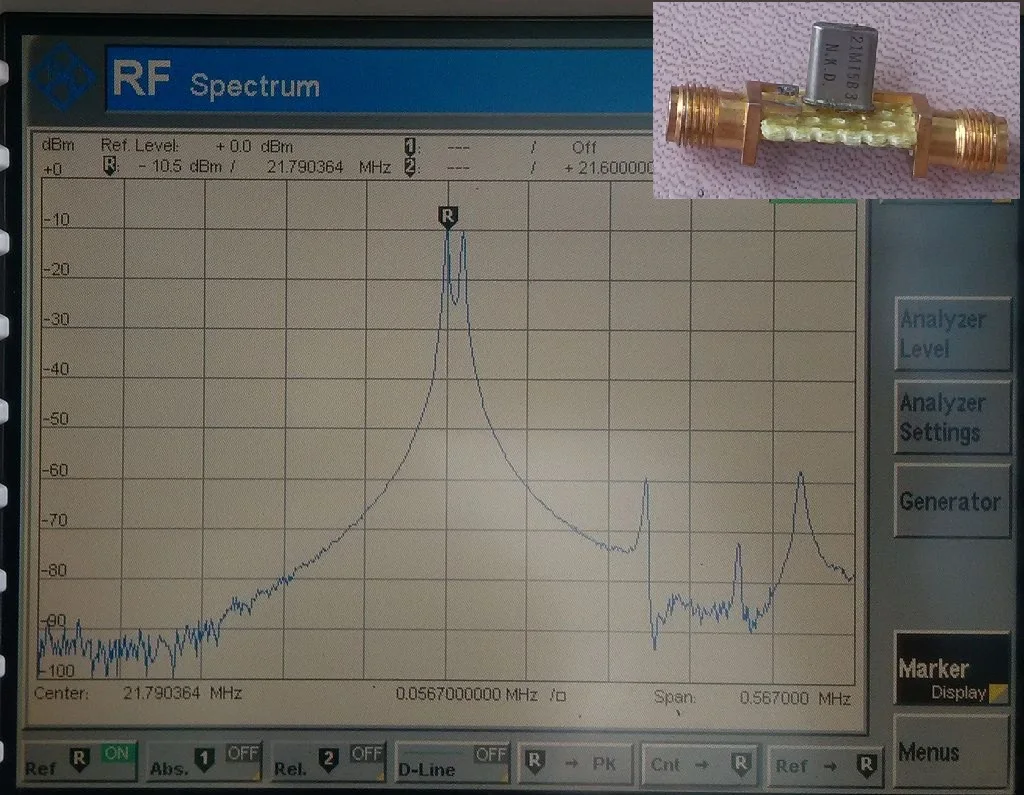Click the R marker on the trace peak
This screenshot has height=795, width=1024.
(x=447, y=216)
